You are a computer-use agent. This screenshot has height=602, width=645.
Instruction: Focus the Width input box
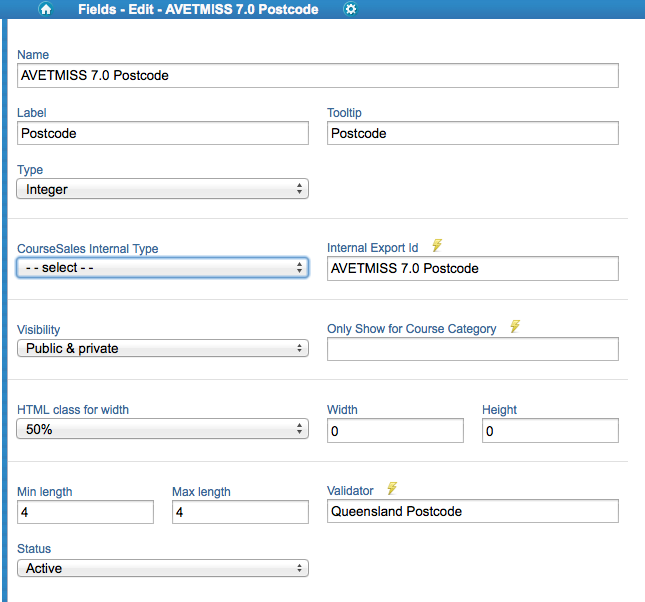tap(395, 430)
